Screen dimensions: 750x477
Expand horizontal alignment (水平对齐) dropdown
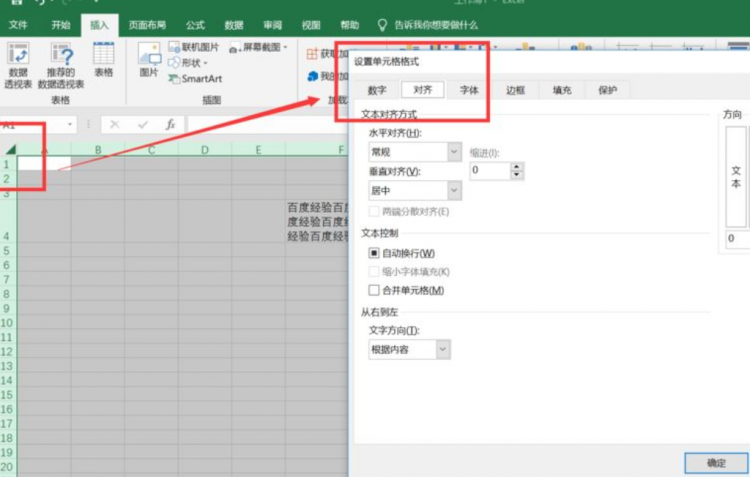(454, 152)
